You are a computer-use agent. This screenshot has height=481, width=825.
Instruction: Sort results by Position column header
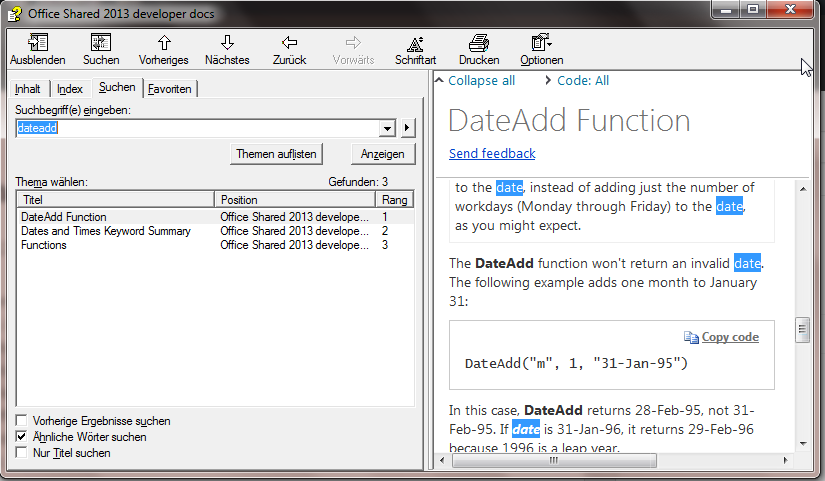[x=295, y=199]
